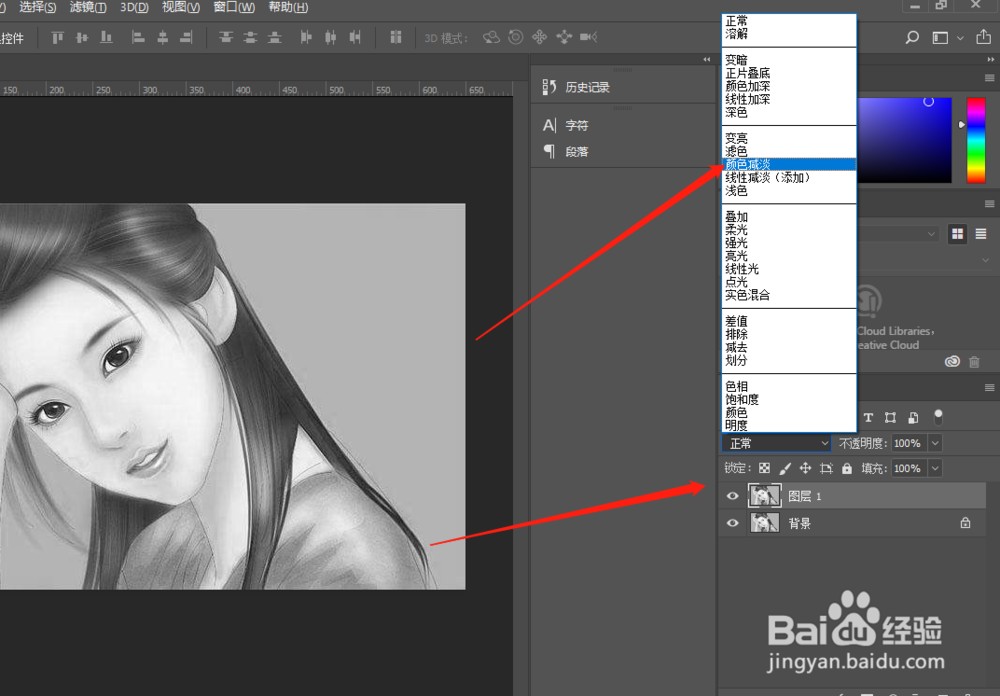The height and width of the screenshot is (696, 1000).
Task: Select 颜色减淡 blend mode
Action: tap(789, 164)
